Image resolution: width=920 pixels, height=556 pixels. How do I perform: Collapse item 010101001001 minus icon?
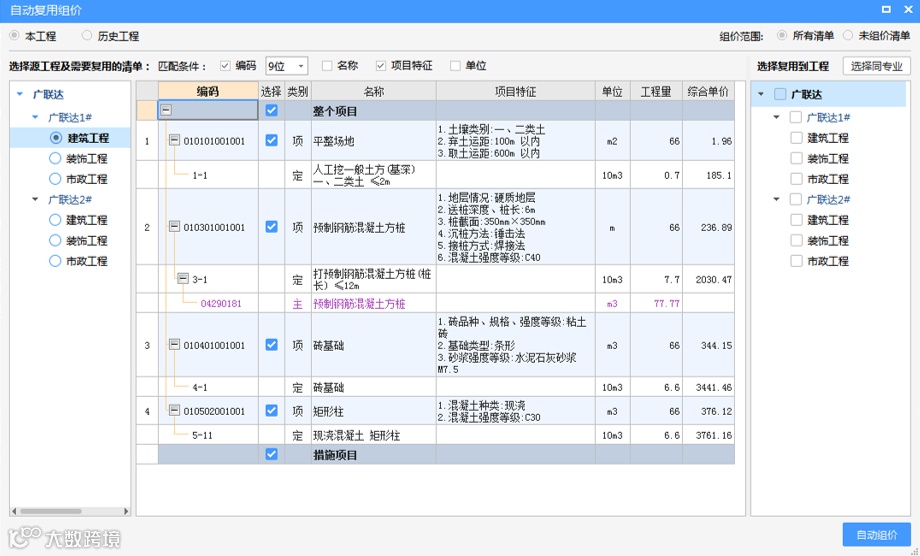(174, 140)
